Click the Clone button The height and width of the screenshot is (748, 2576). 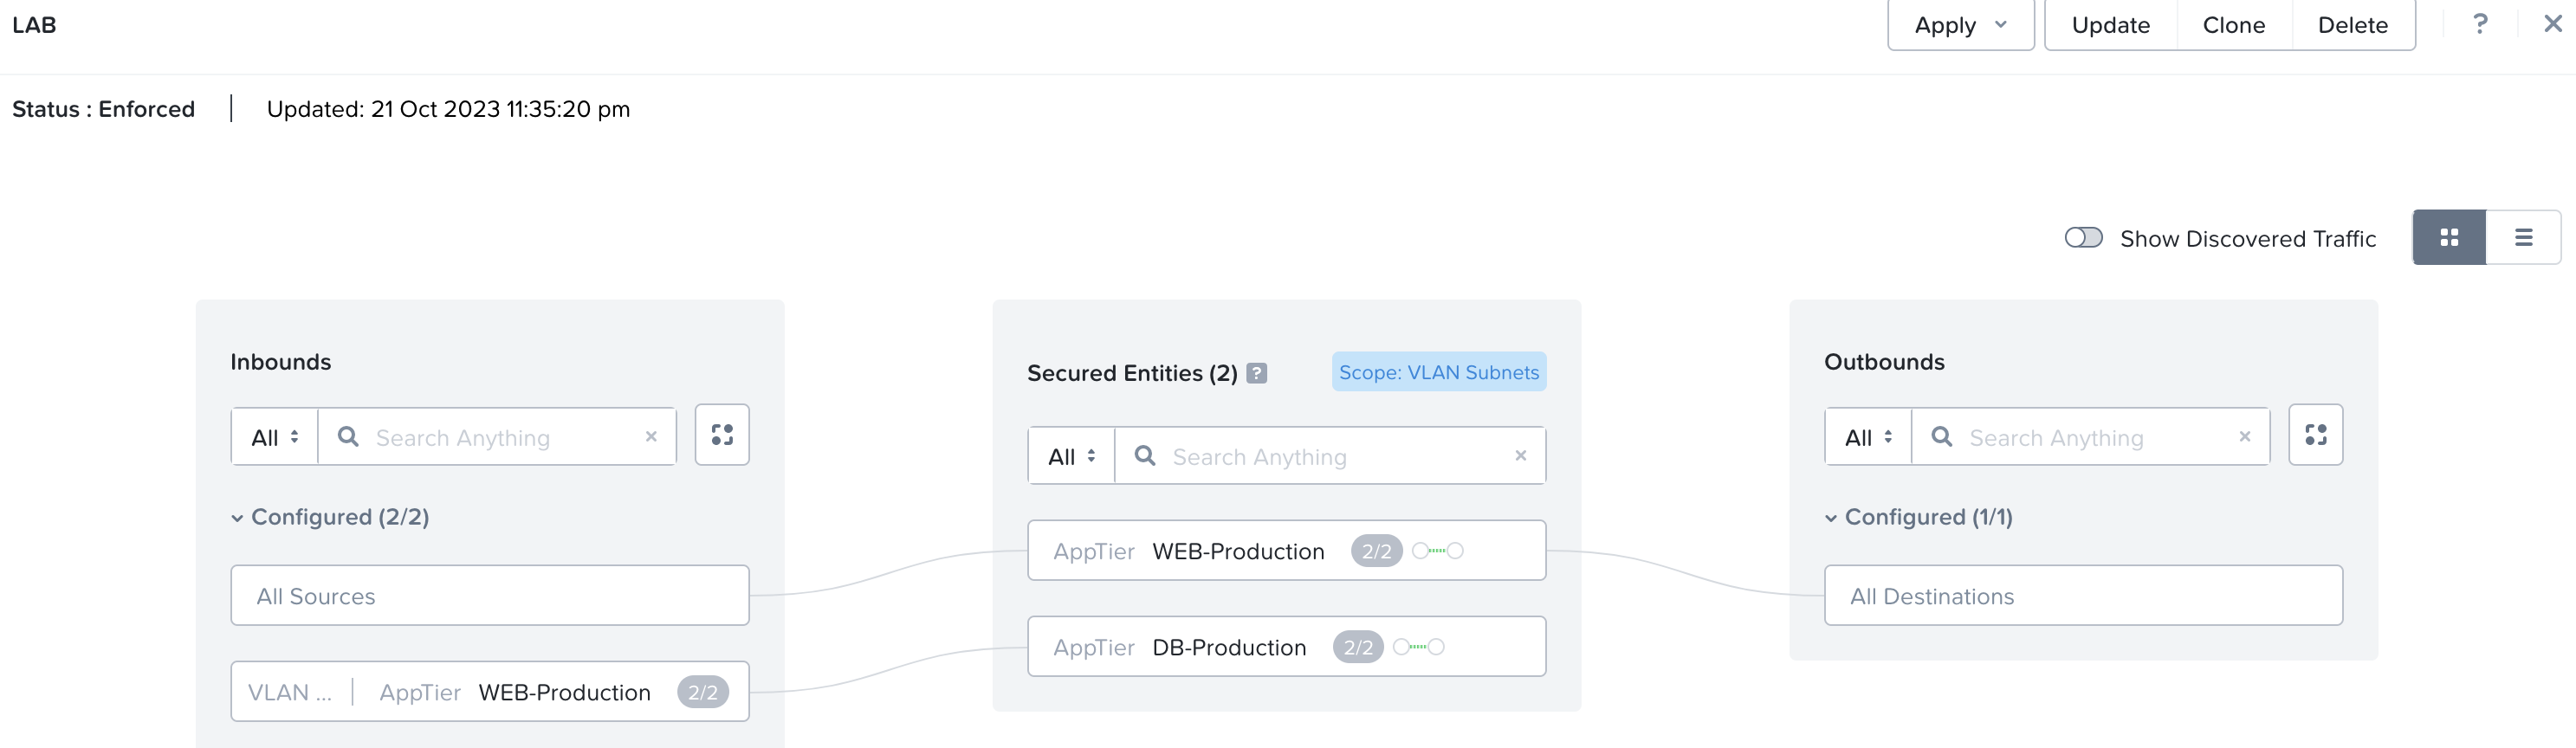click(x=2233, y=25)
